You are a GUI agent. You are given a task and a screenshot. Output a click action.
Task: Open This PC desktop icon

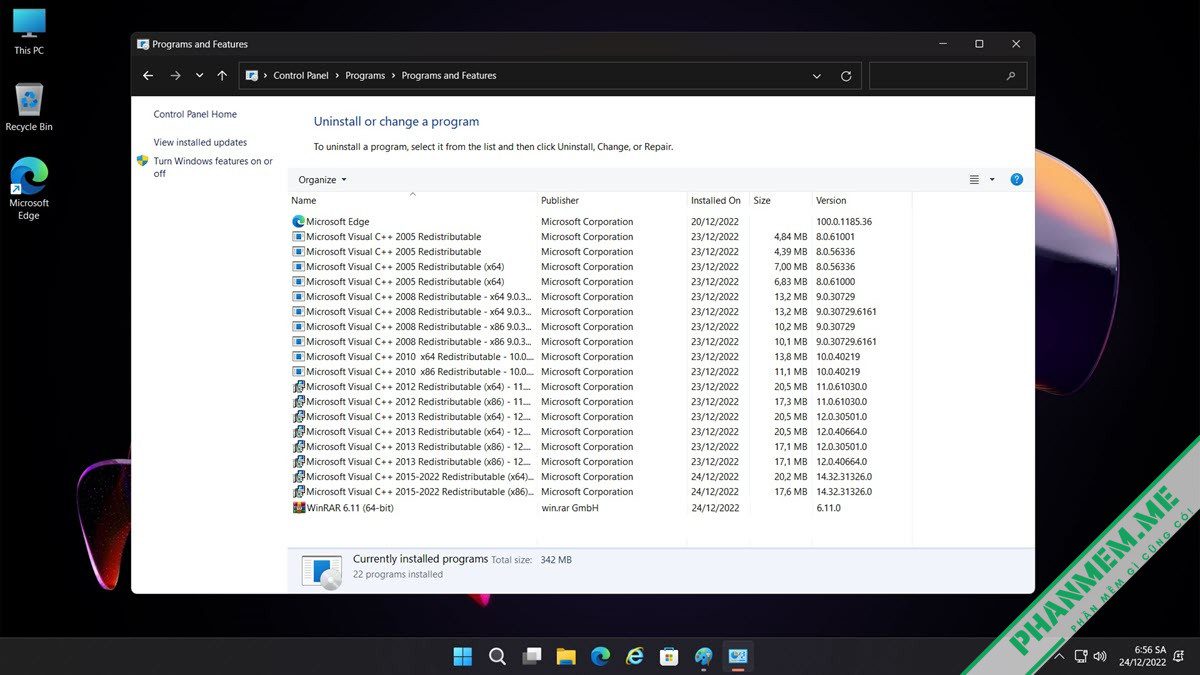click(29, 31)
